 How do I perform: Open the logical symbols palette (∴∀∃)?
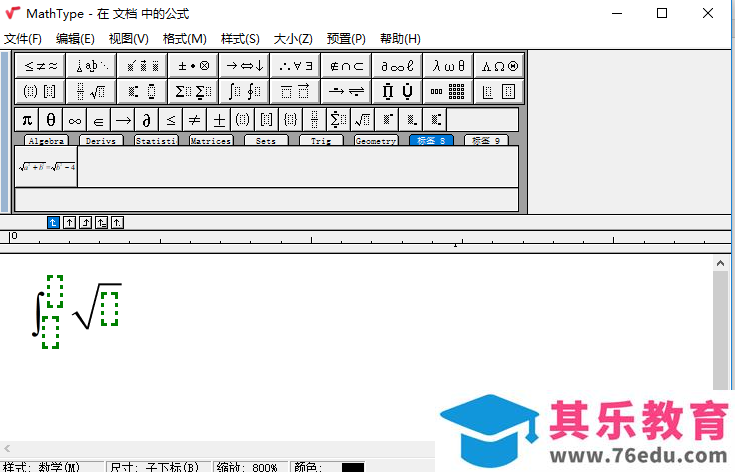[x=296, y=66]
